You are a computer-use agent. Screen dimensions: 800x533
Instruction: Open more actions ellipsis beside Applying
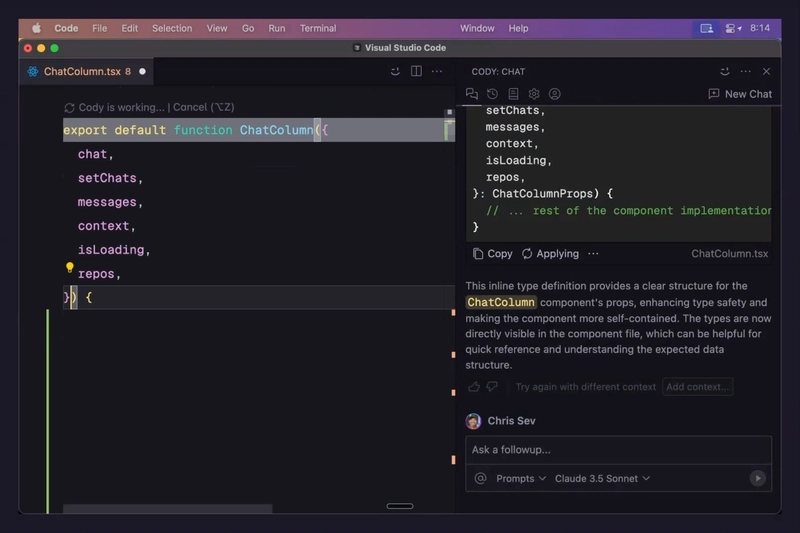click(593, 254)
